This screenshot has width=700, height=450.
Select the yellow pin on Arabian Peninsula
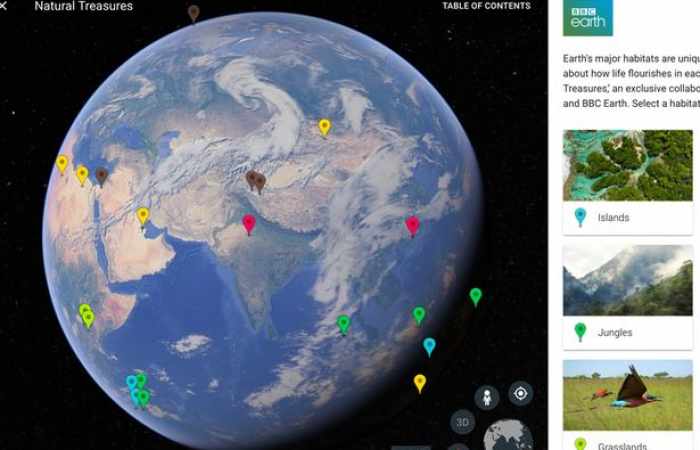[x=143, y=216]
